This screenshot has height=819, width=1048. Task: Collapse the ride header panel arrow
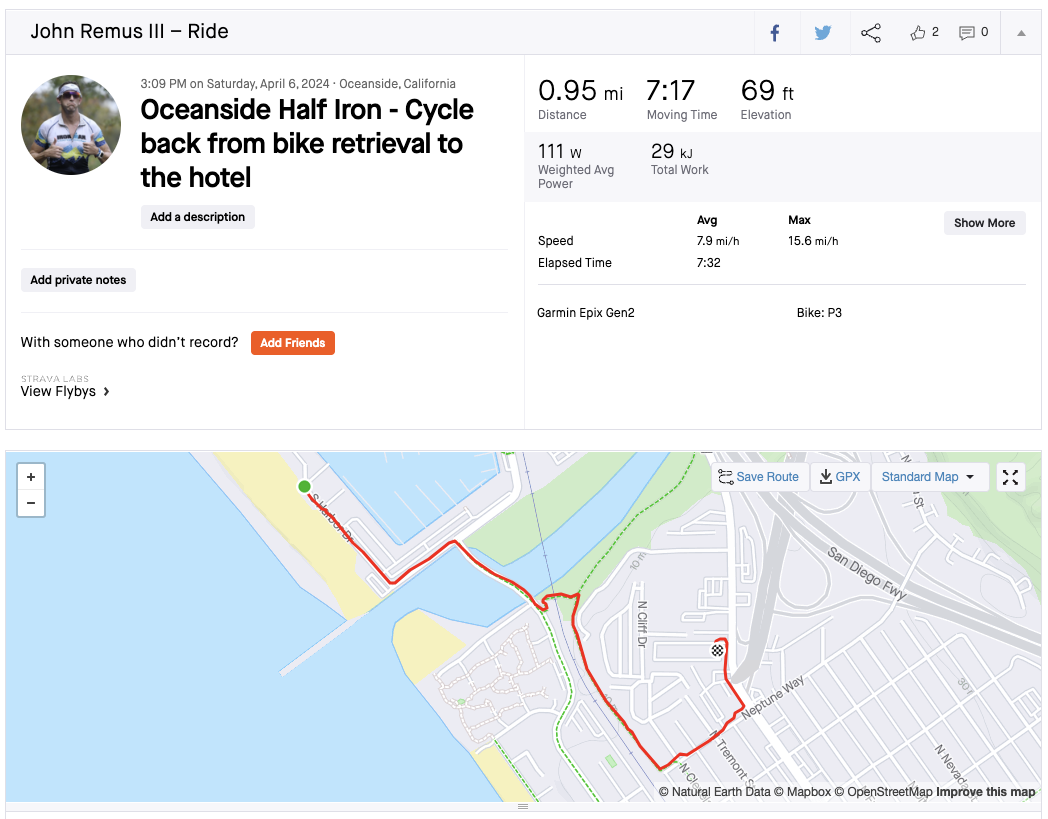(1021, 33)
